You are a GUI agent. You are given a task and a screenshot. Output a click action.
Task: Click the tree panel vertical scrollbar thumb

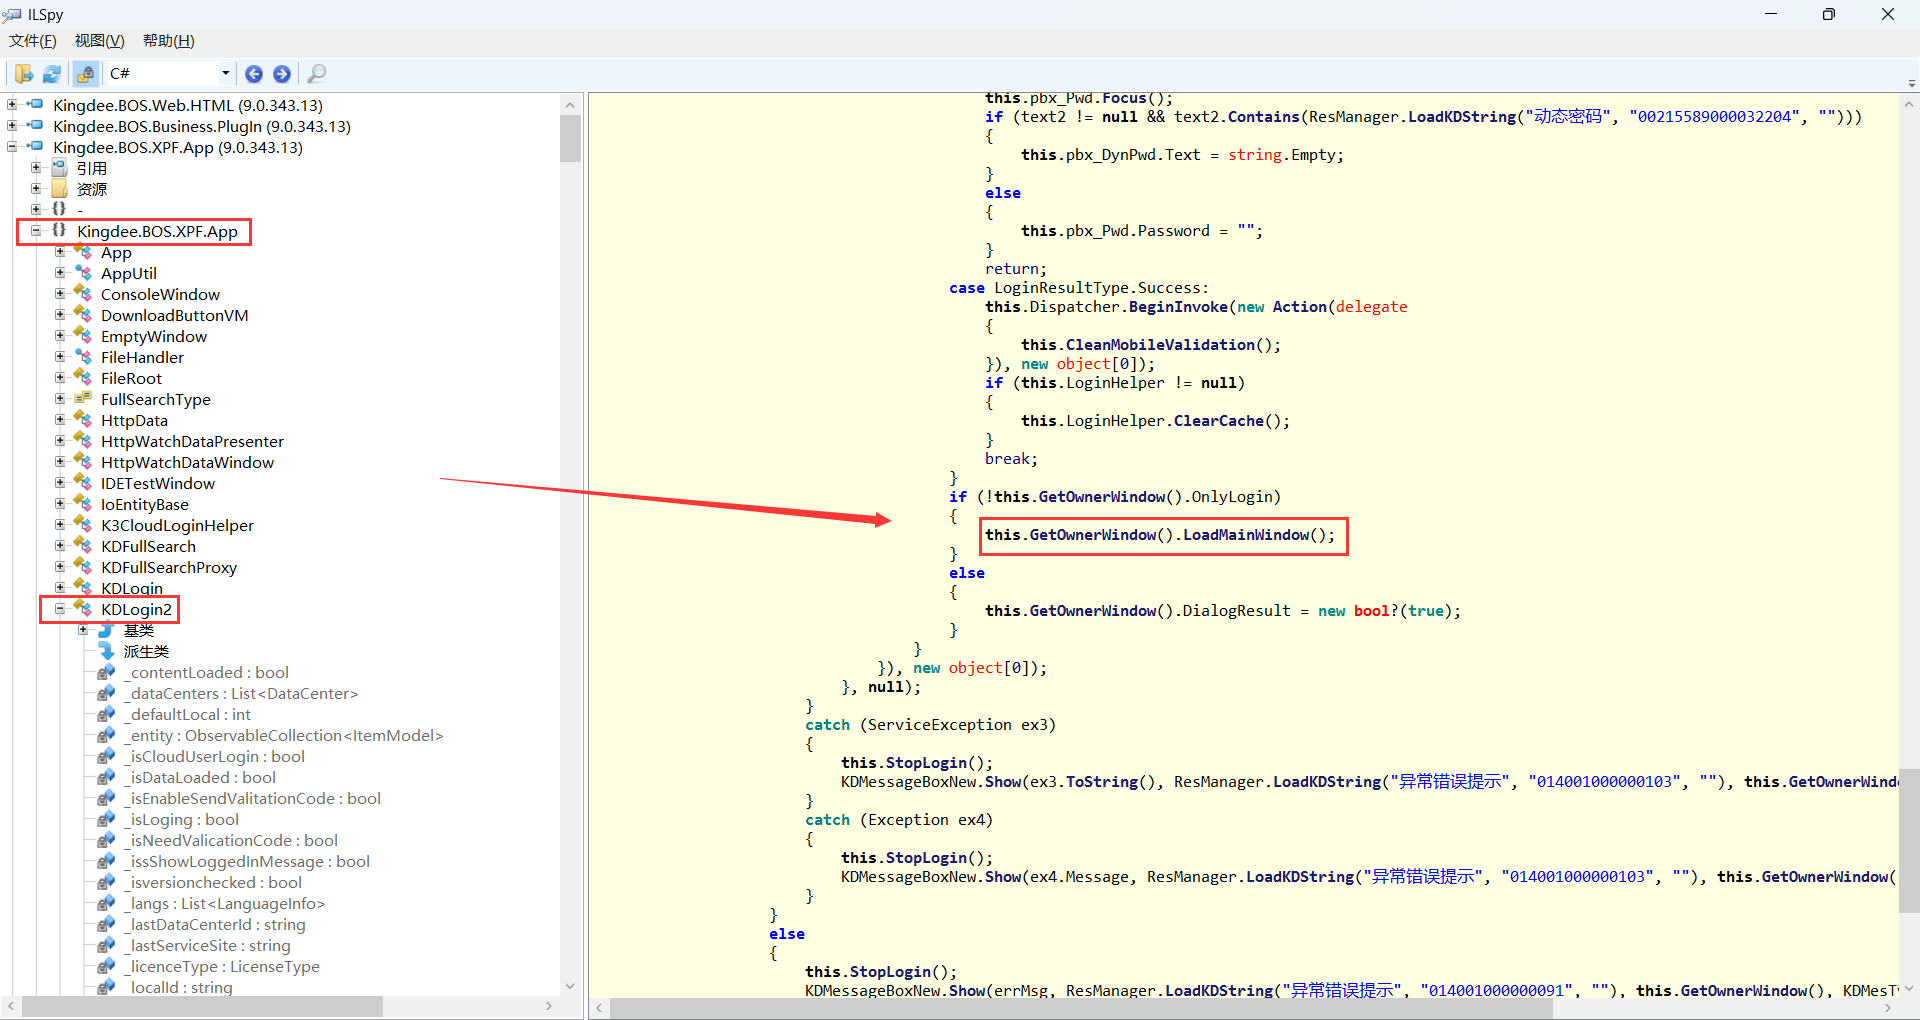point(570,138)
